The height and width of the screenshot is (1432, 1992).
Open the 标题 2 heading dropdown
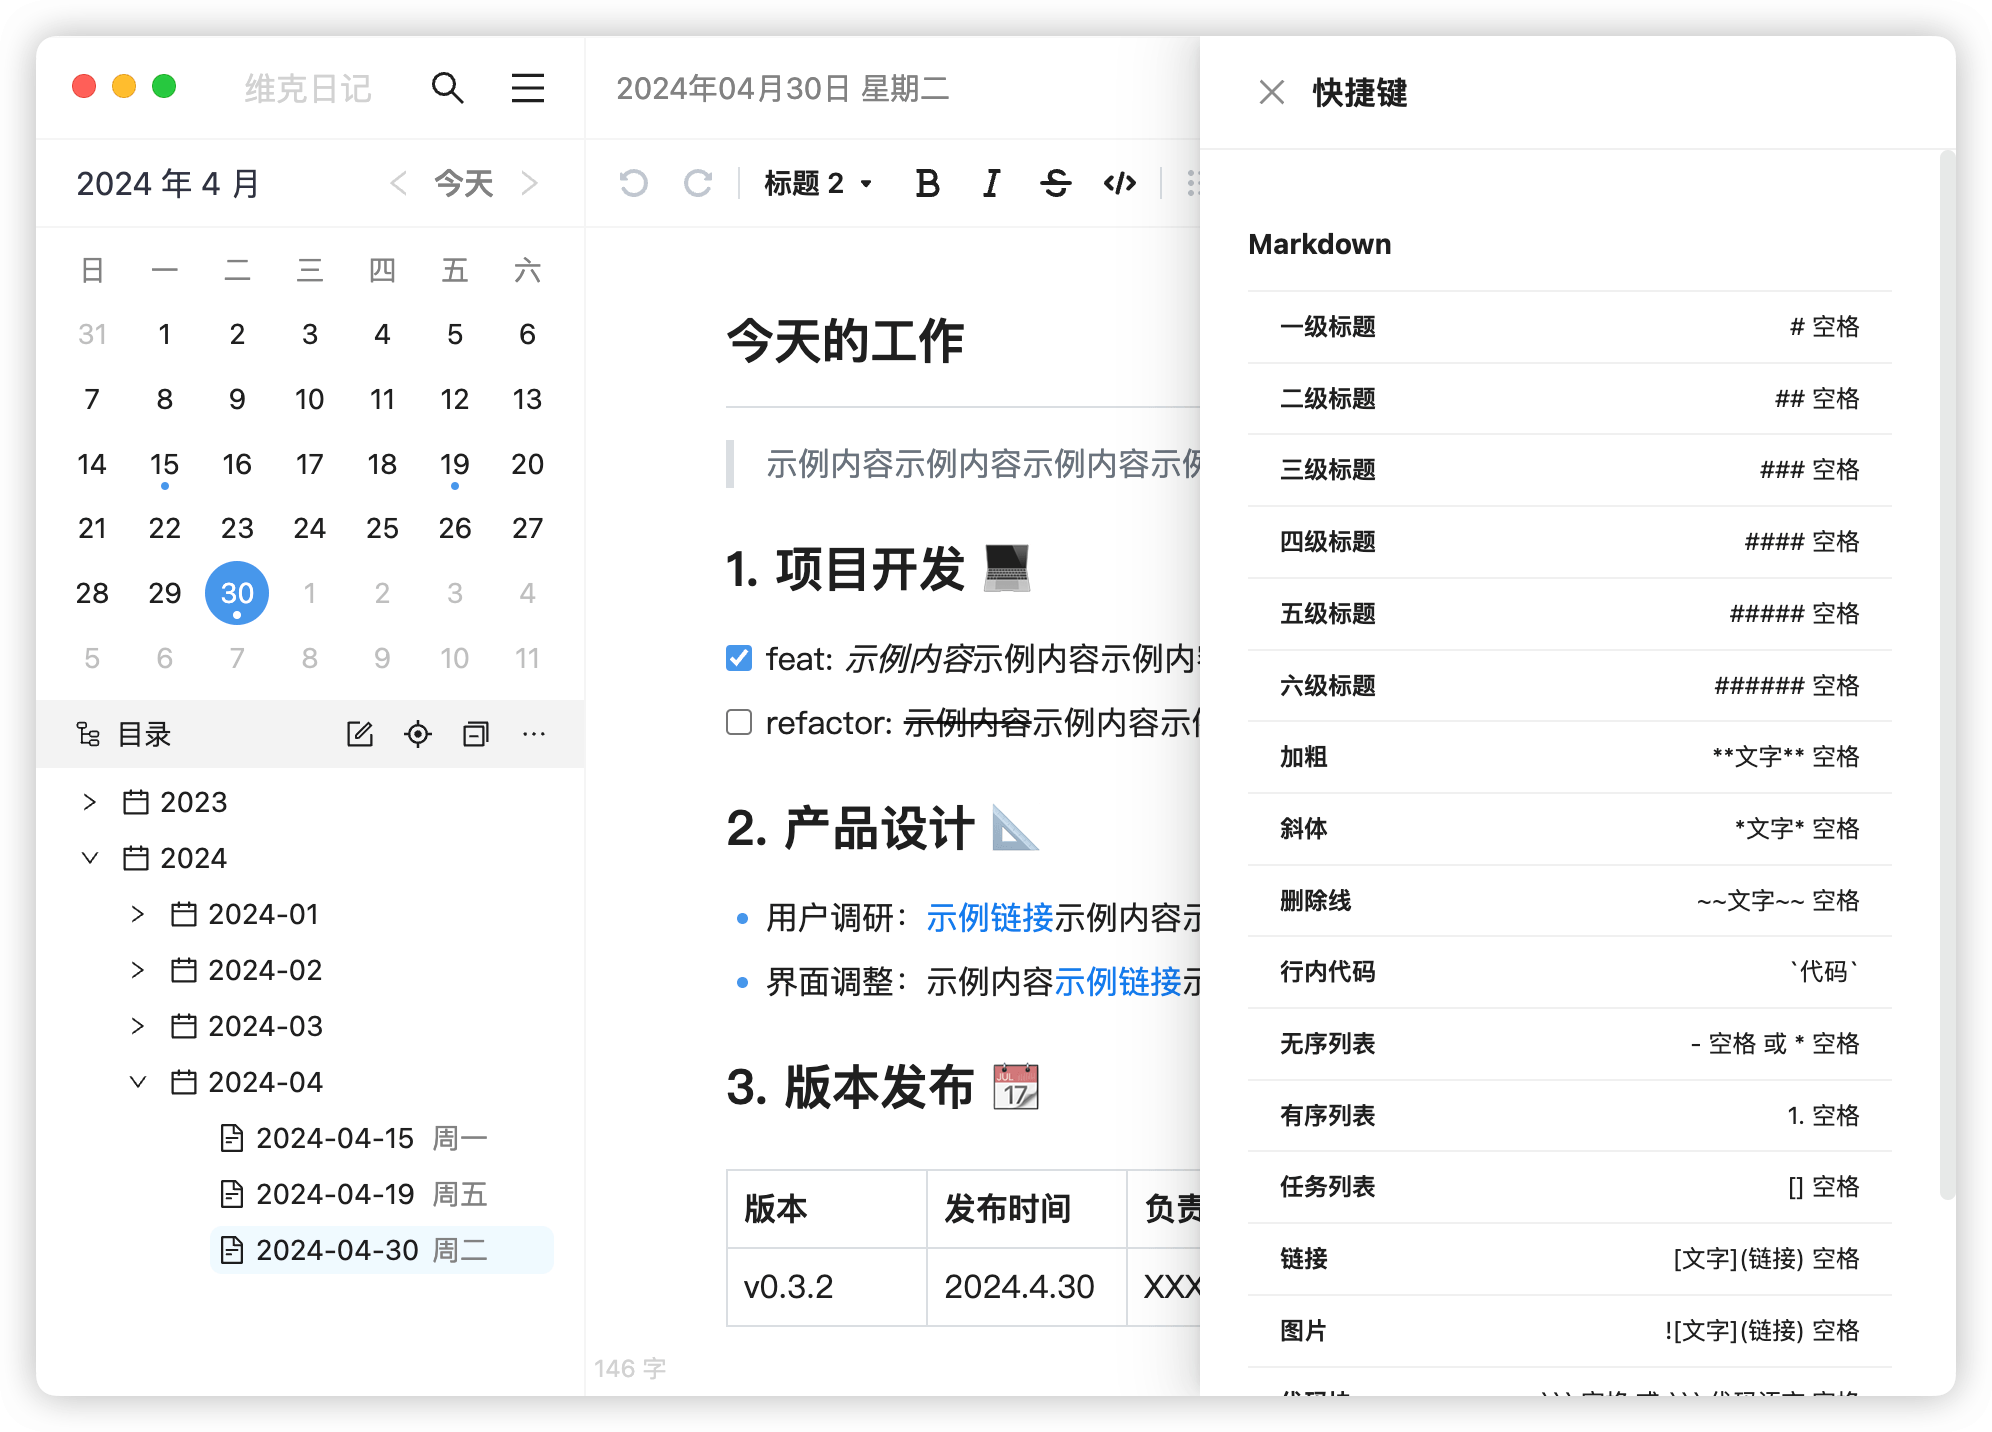point(818,183)
